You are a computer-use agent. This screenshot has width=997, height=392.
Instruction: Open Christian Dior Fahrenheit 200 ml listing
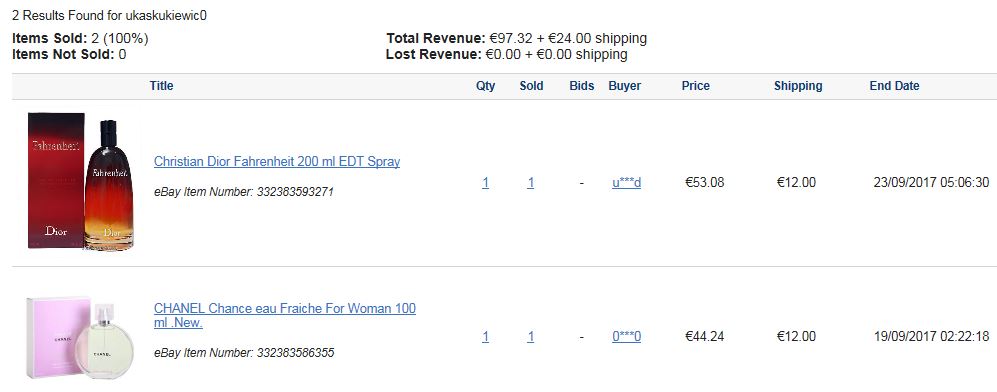[277, 161]
